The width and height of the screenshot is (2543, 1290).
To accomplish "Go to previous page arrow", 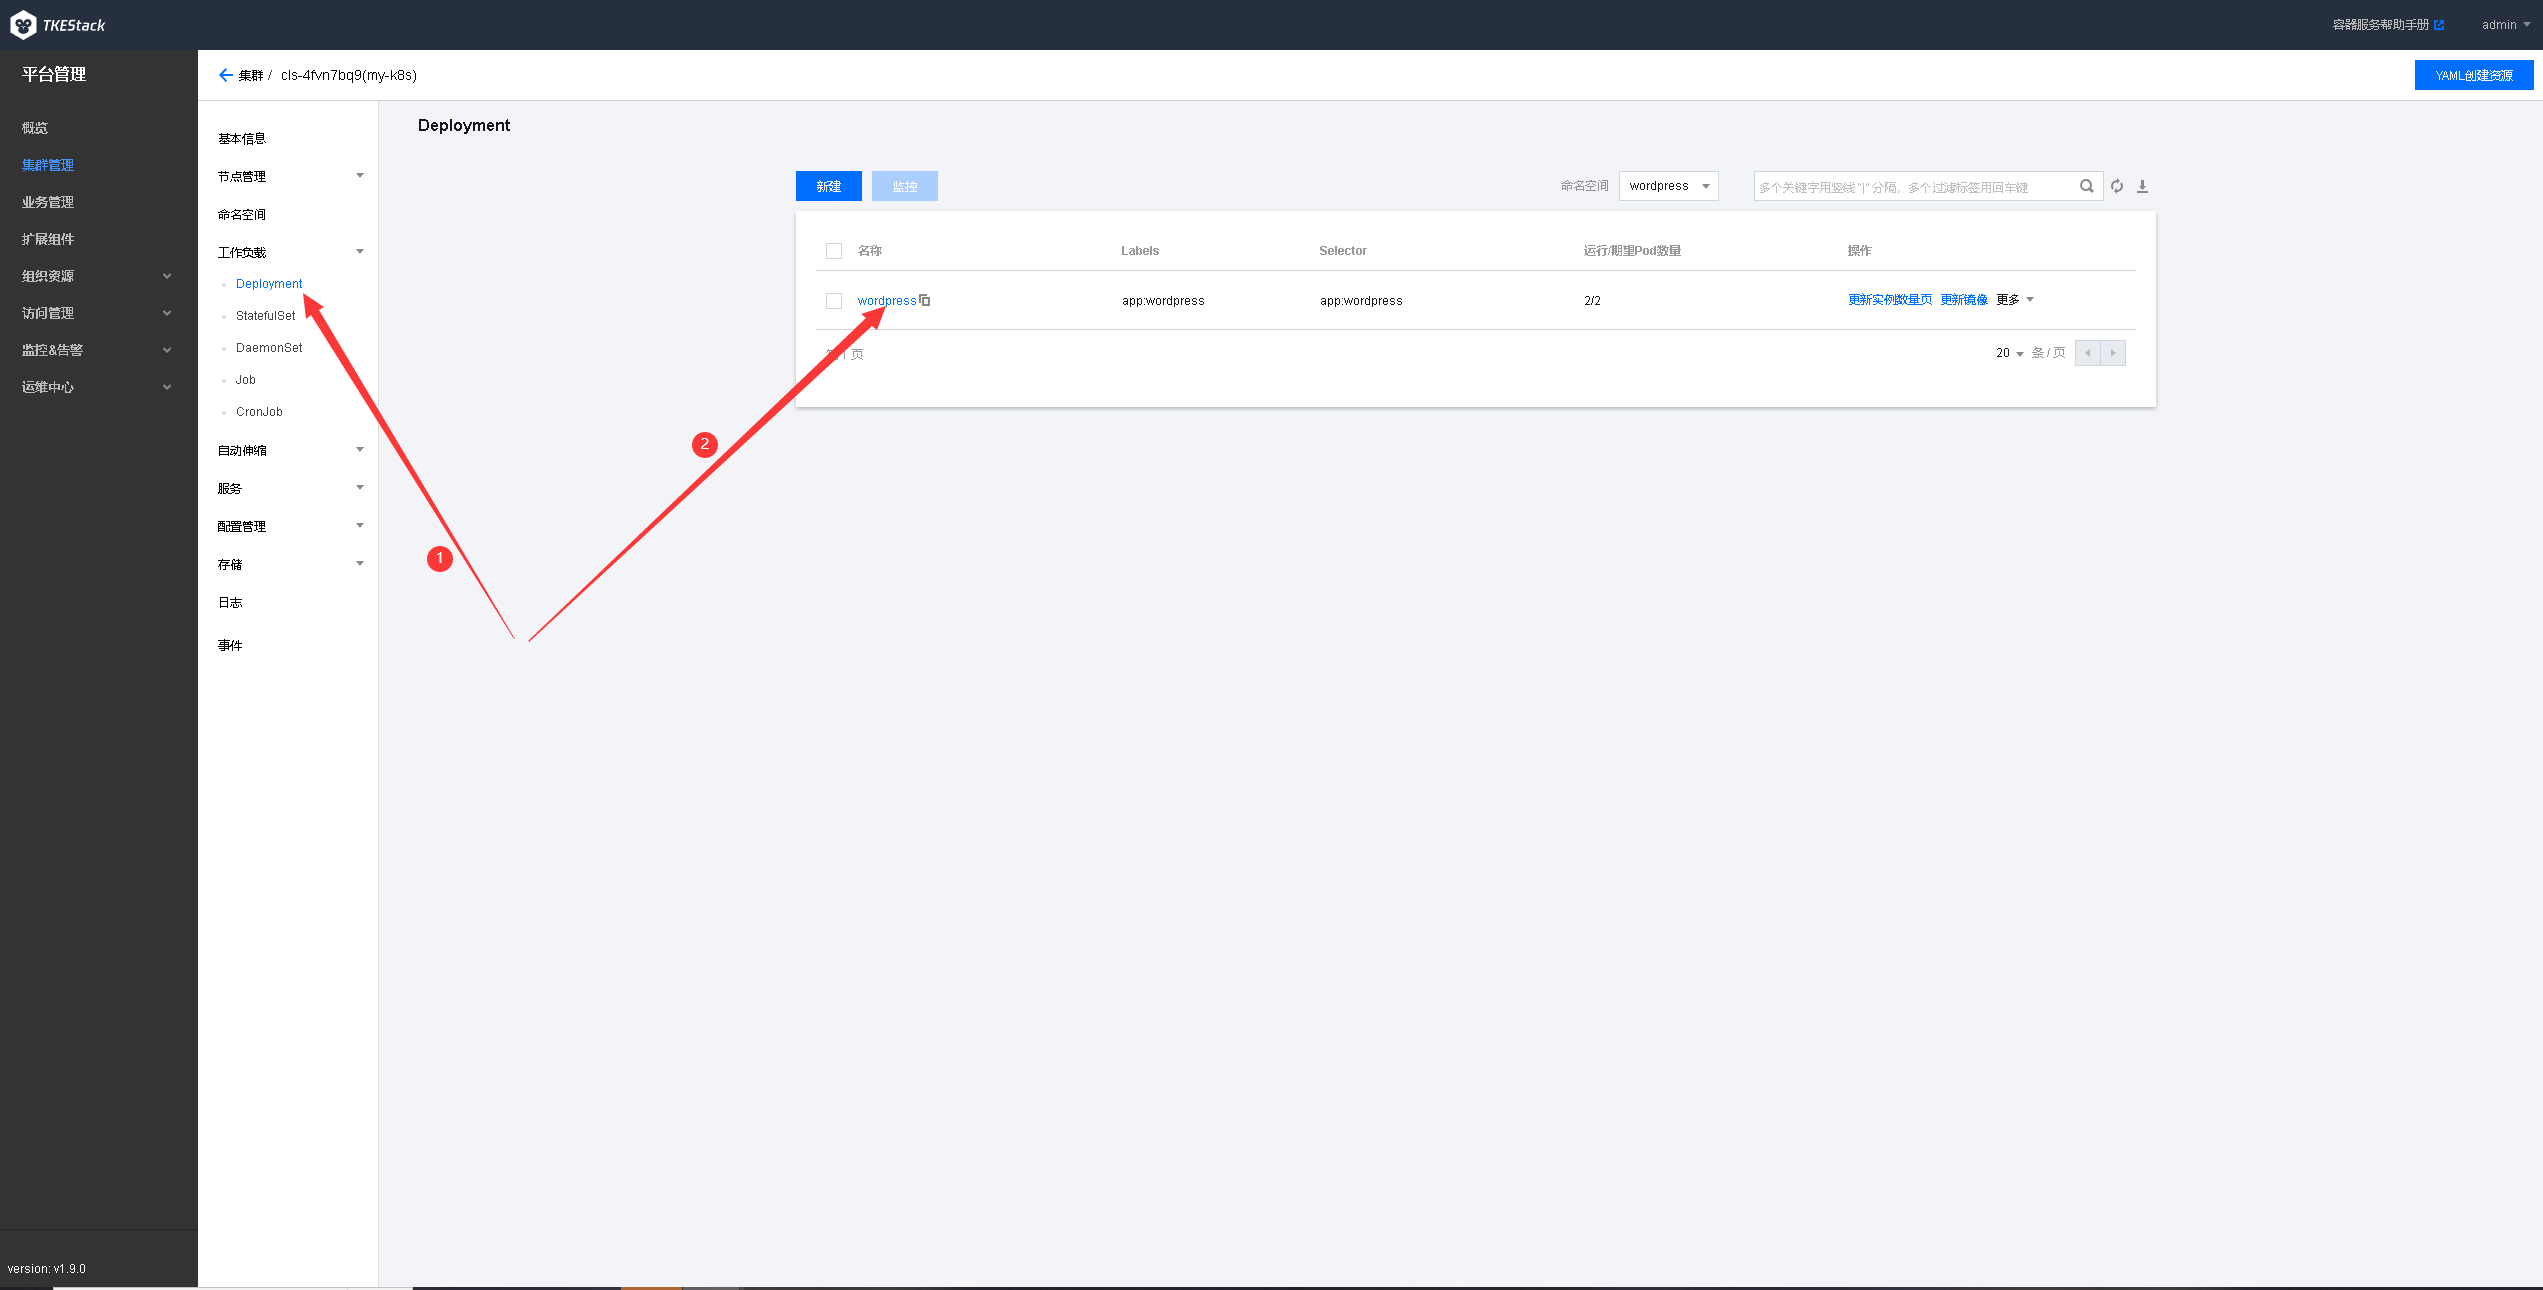I will pos(2088,353).
